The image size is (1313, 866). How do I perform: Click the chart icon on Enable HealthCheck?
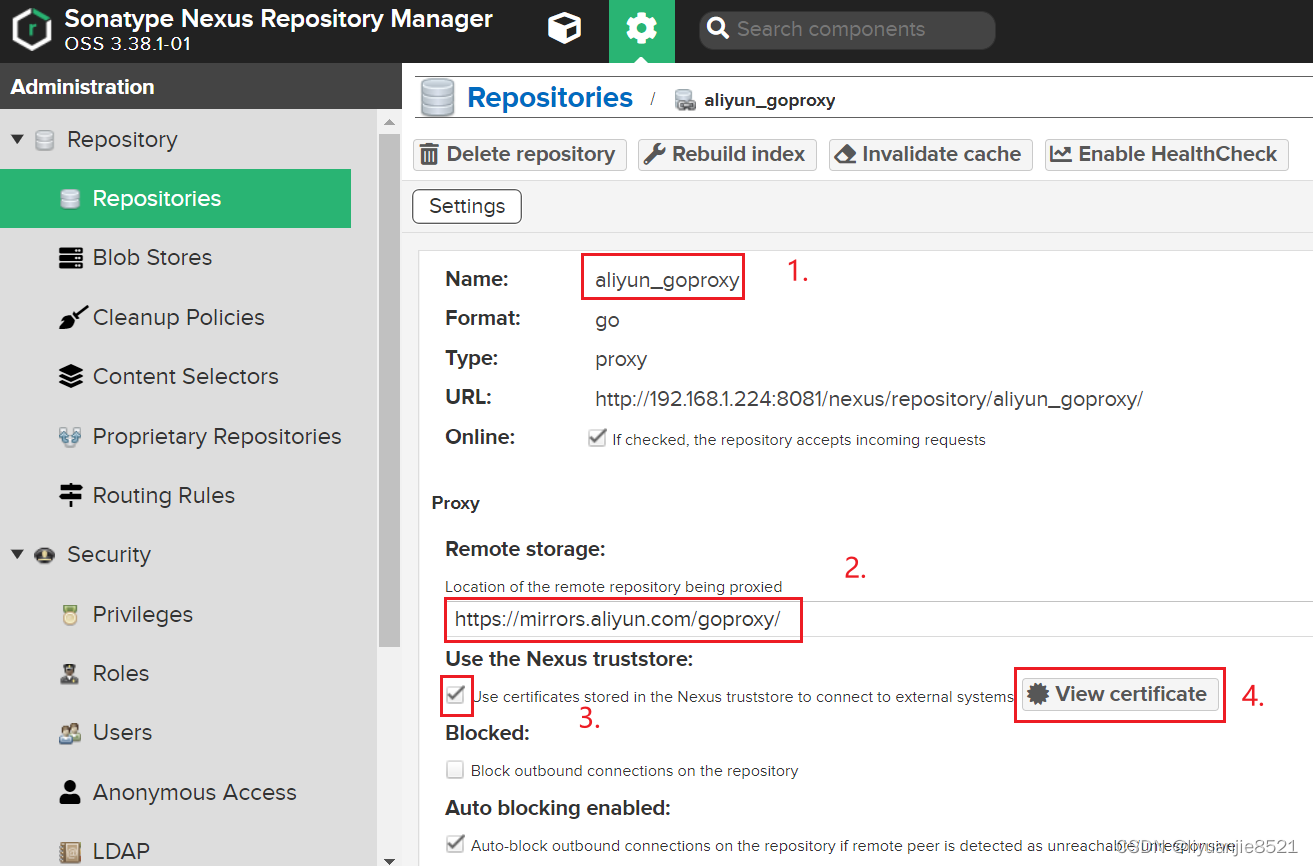click(x=1061, y=154)
